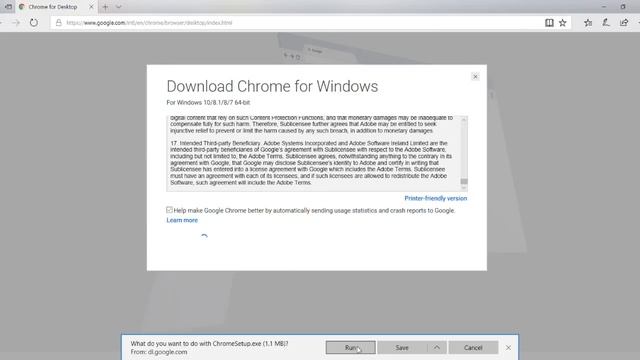The width and height of the screenshot is (640, 360).
Task: Click the For Windows 10/8.1/8/7 64-bit text
Action: coord(208,102)
